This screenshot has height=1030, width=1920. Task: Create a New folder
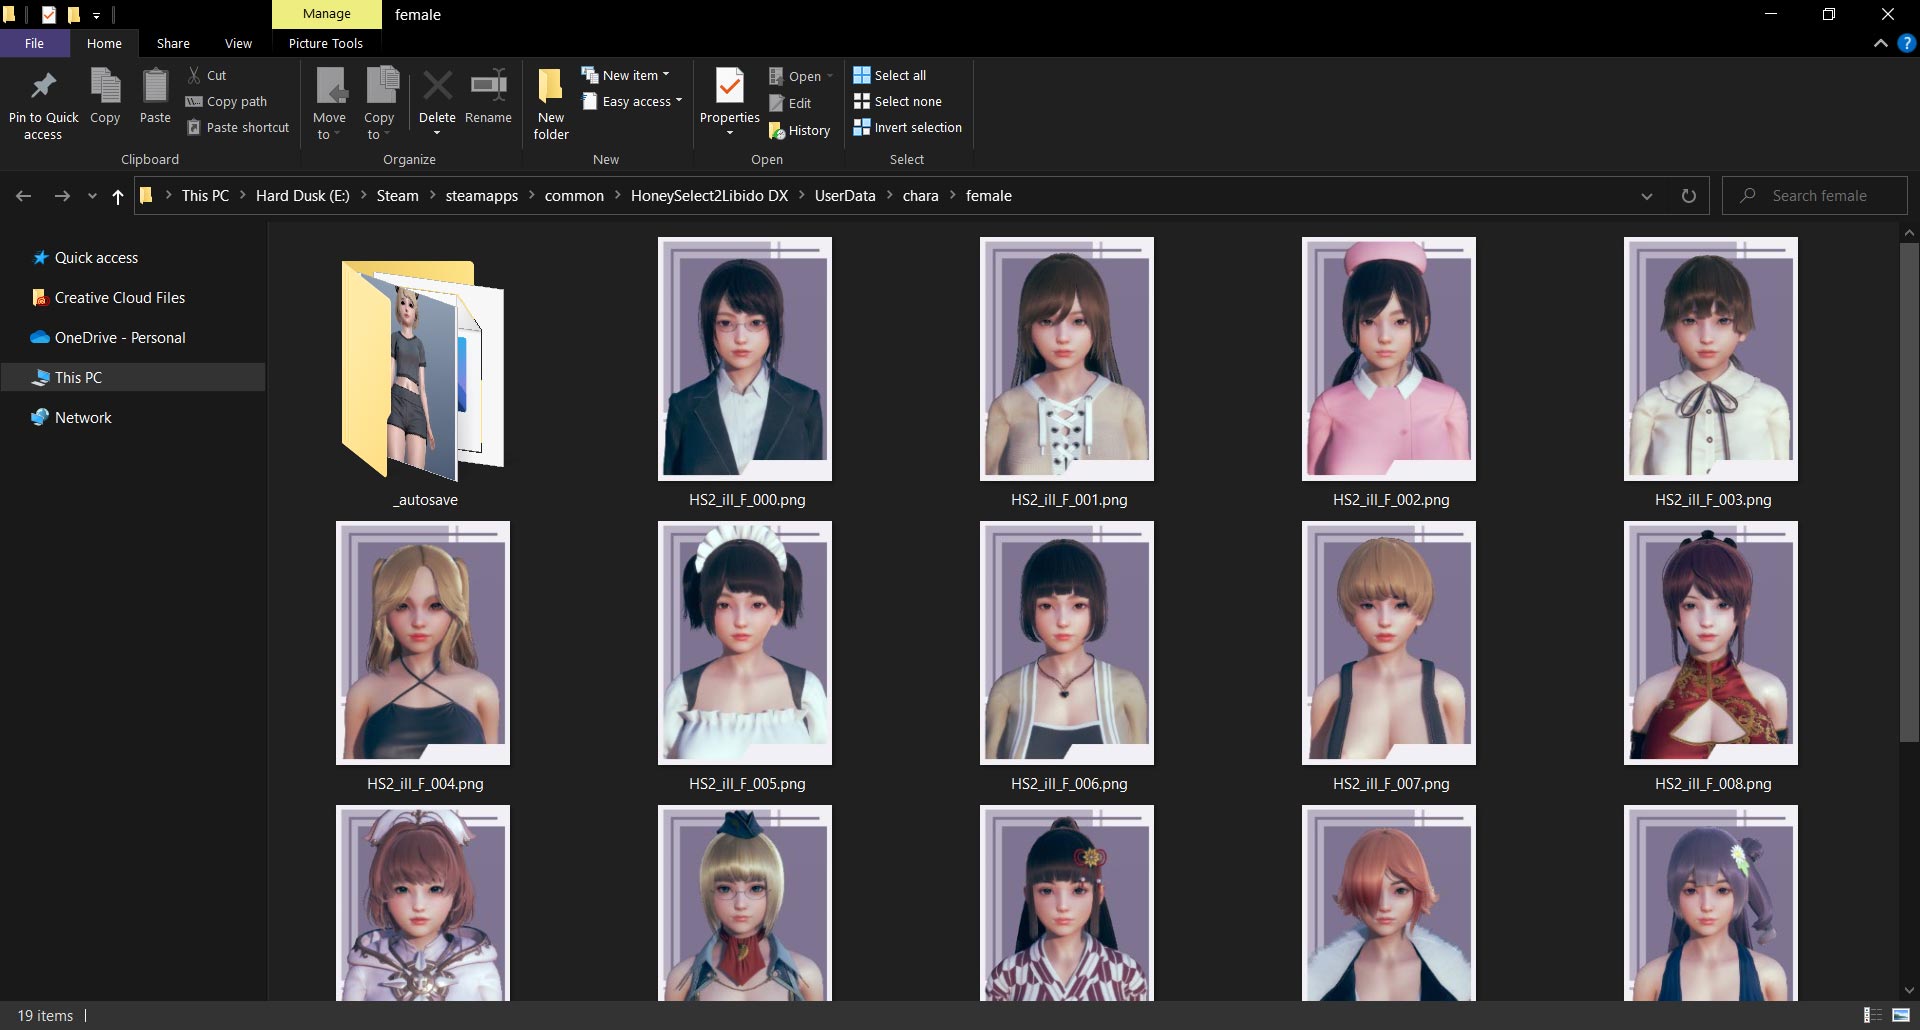pyautogui.click(x=551, y=105)
